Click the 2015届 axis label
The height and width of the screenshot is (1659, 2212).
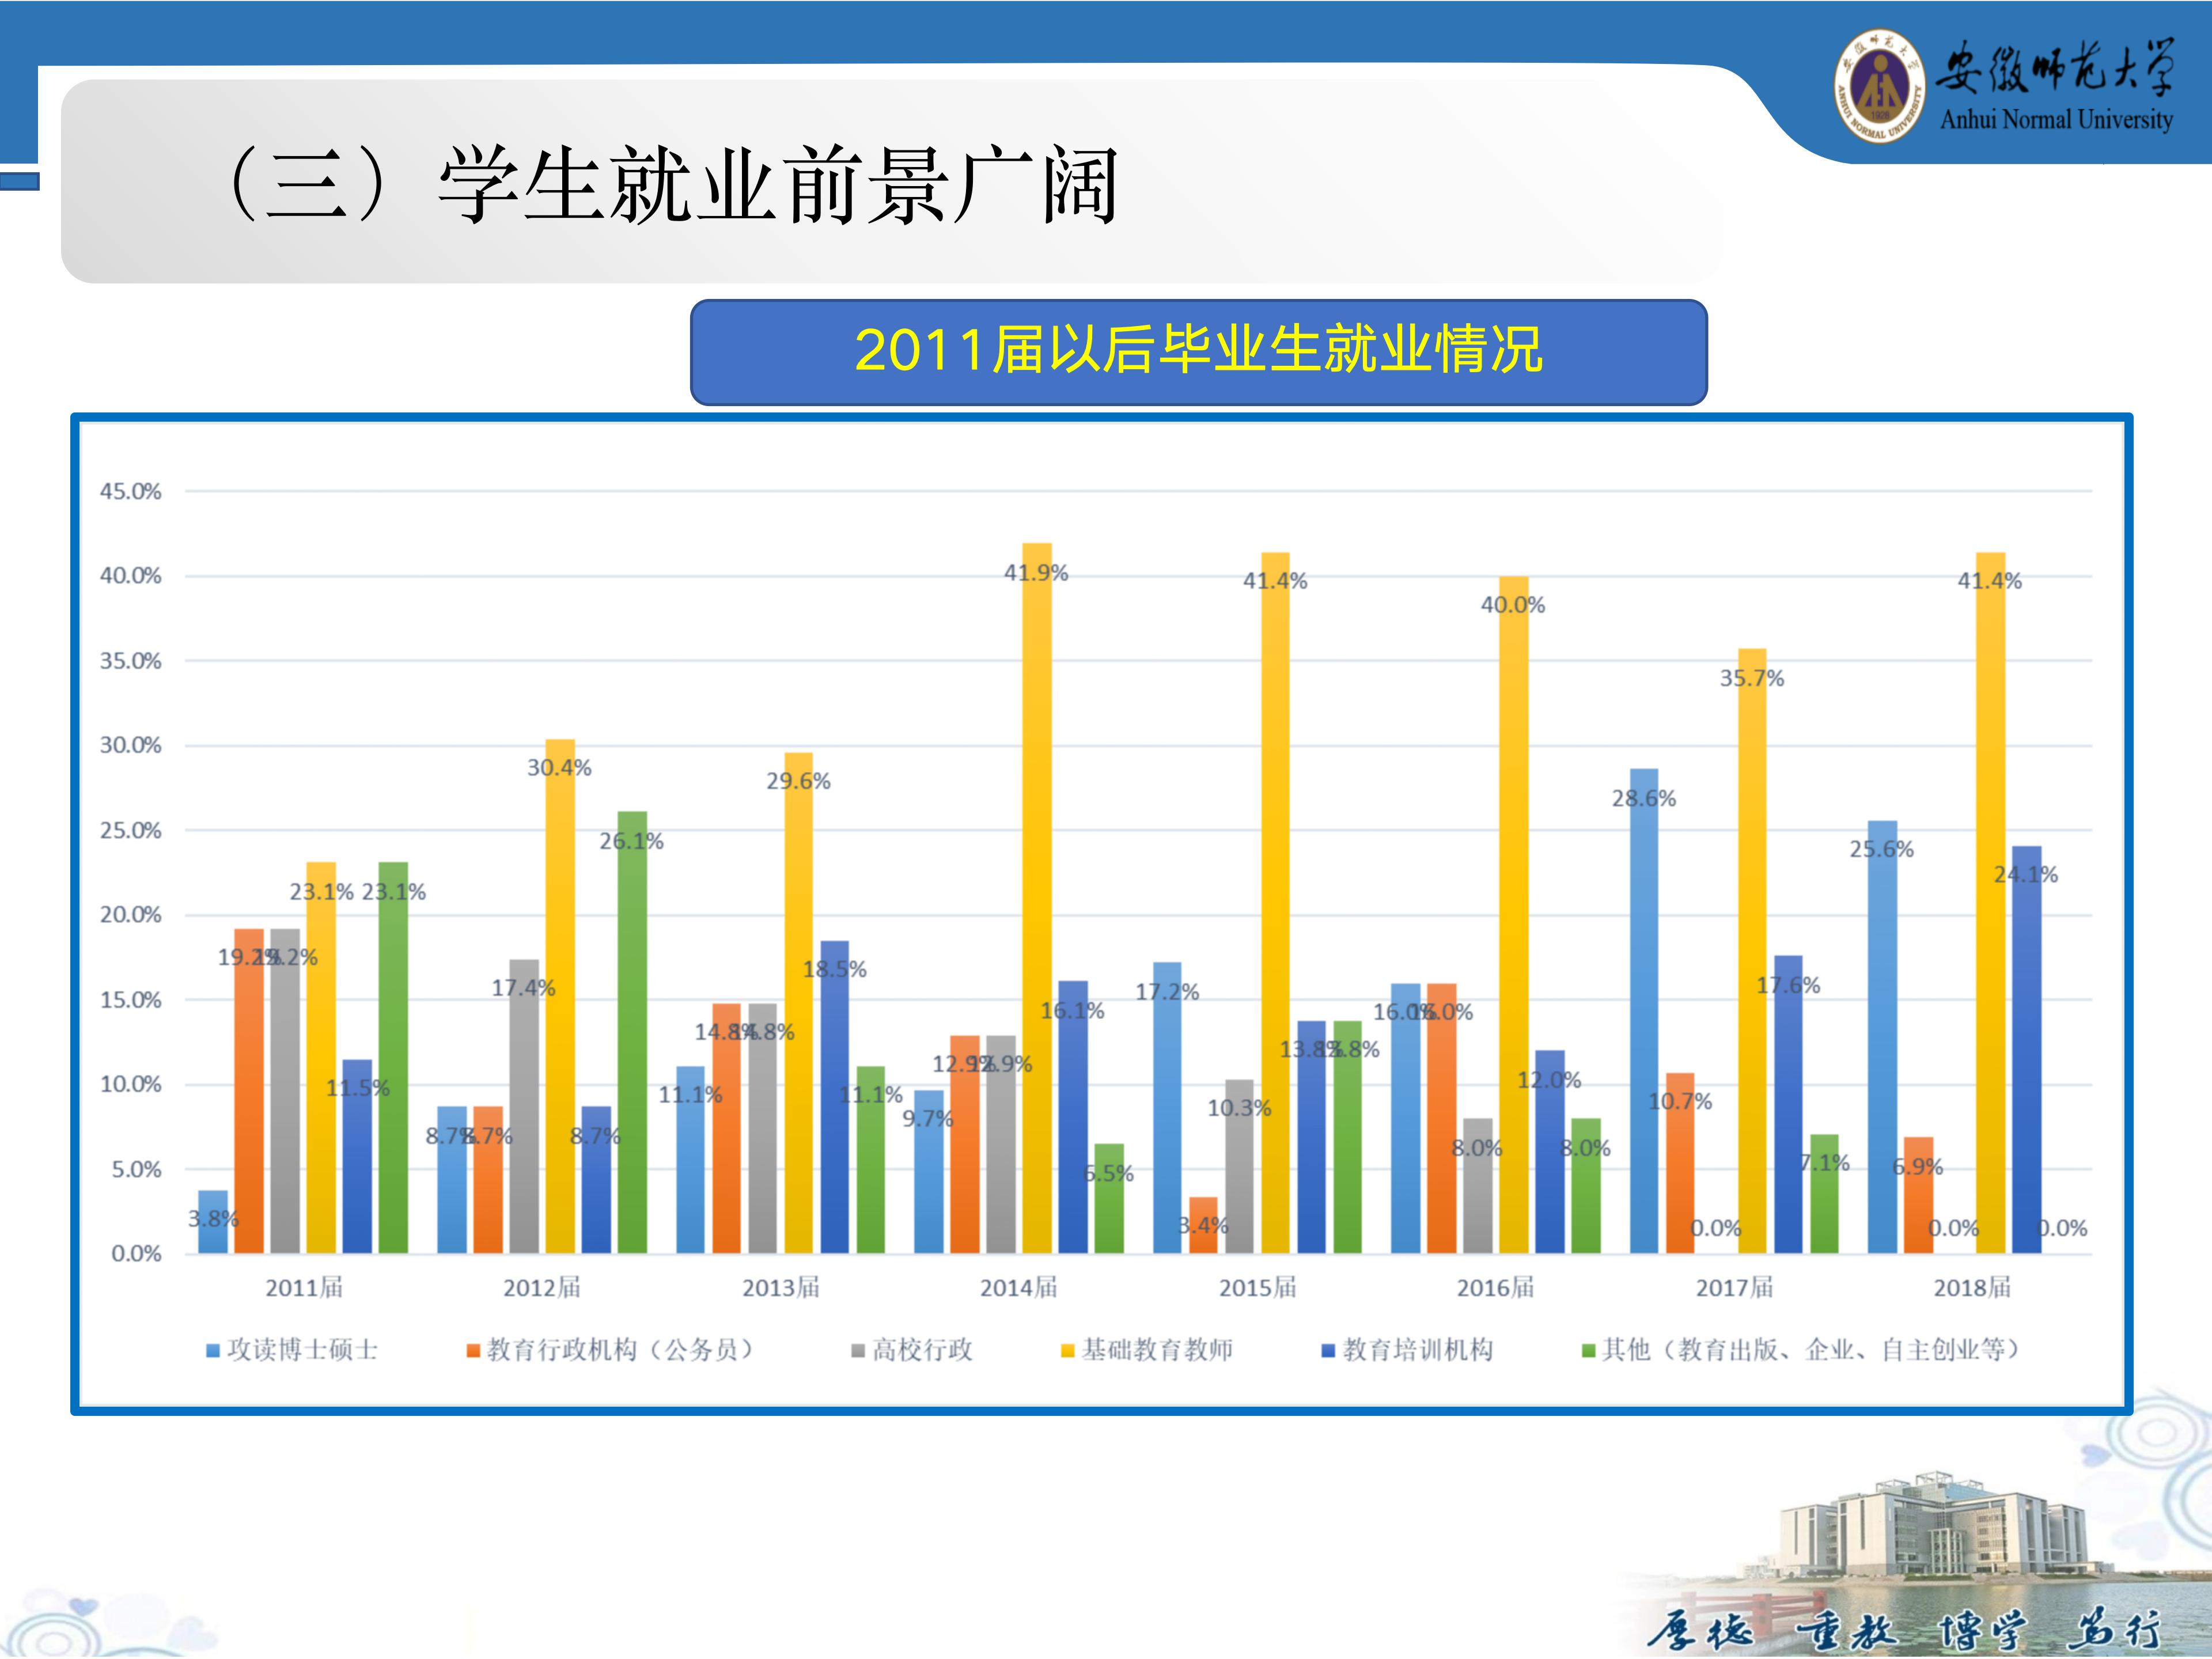[x=1257, y=1288]
